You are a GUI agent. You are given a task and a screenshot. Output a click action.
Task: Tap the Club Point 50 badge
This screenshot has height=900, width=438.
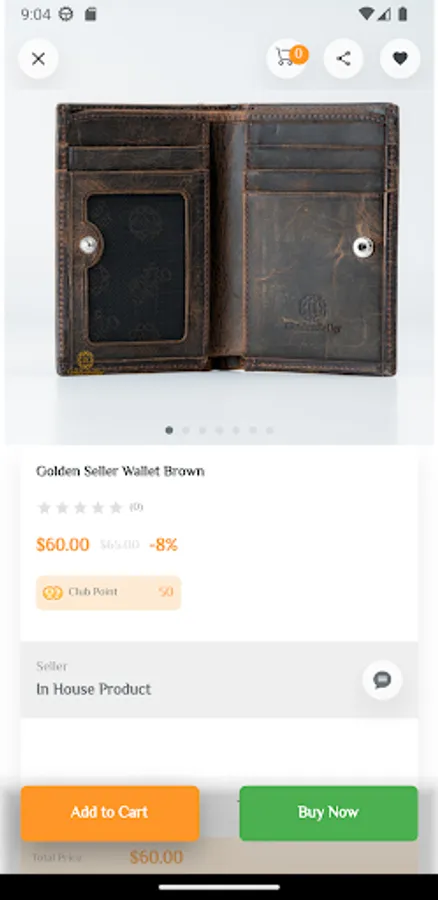tap(108, 592)
